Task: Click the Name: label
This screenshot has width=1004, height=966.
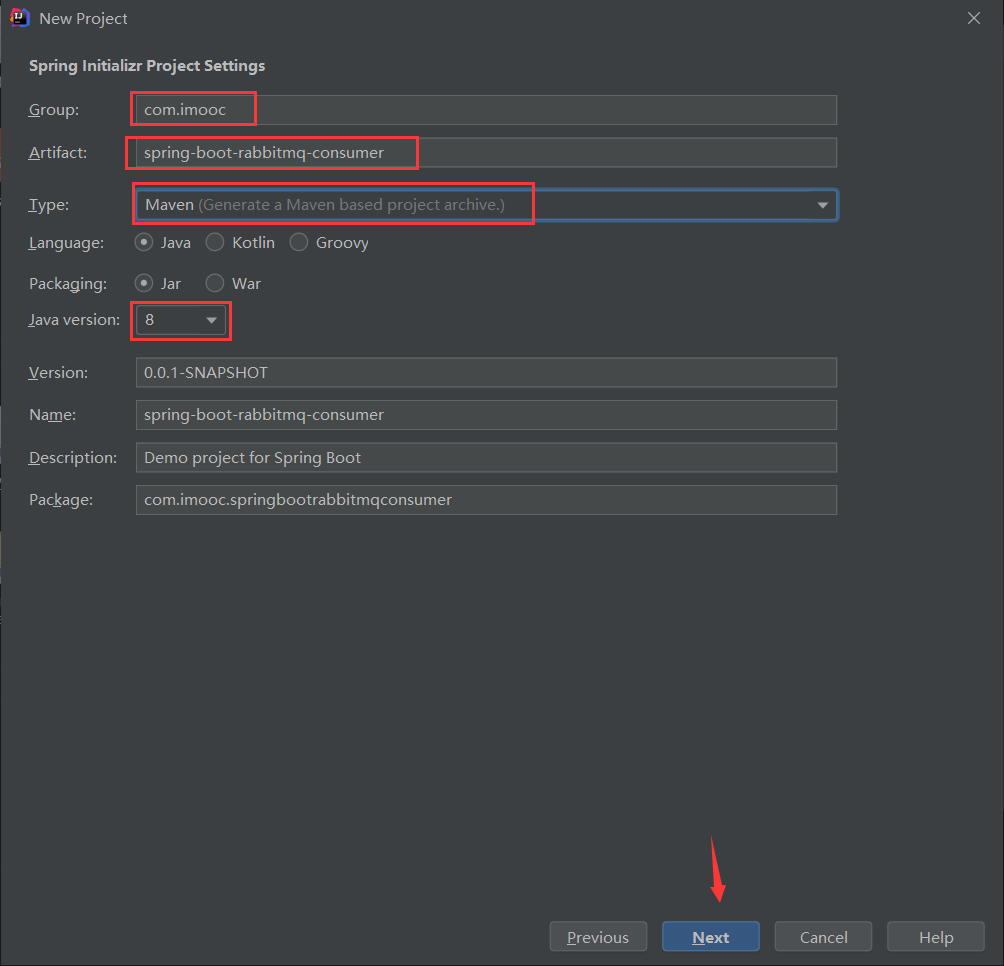Action: [x=53, y=415]
